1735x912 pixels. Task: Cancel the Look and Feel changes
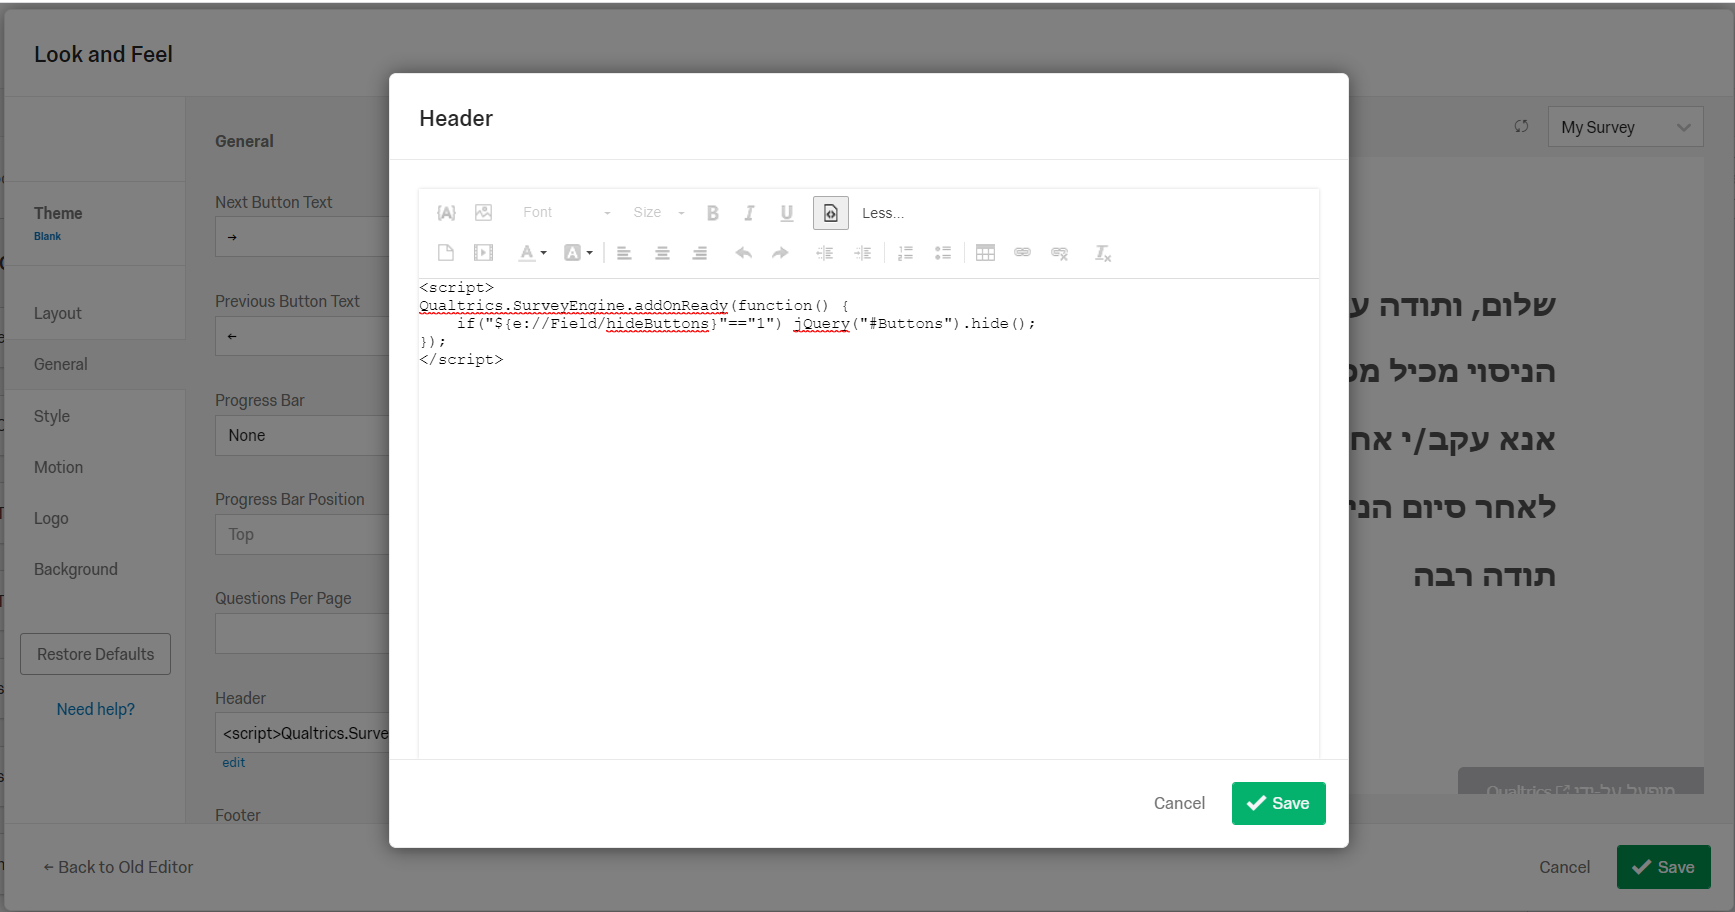[1564, 867]
